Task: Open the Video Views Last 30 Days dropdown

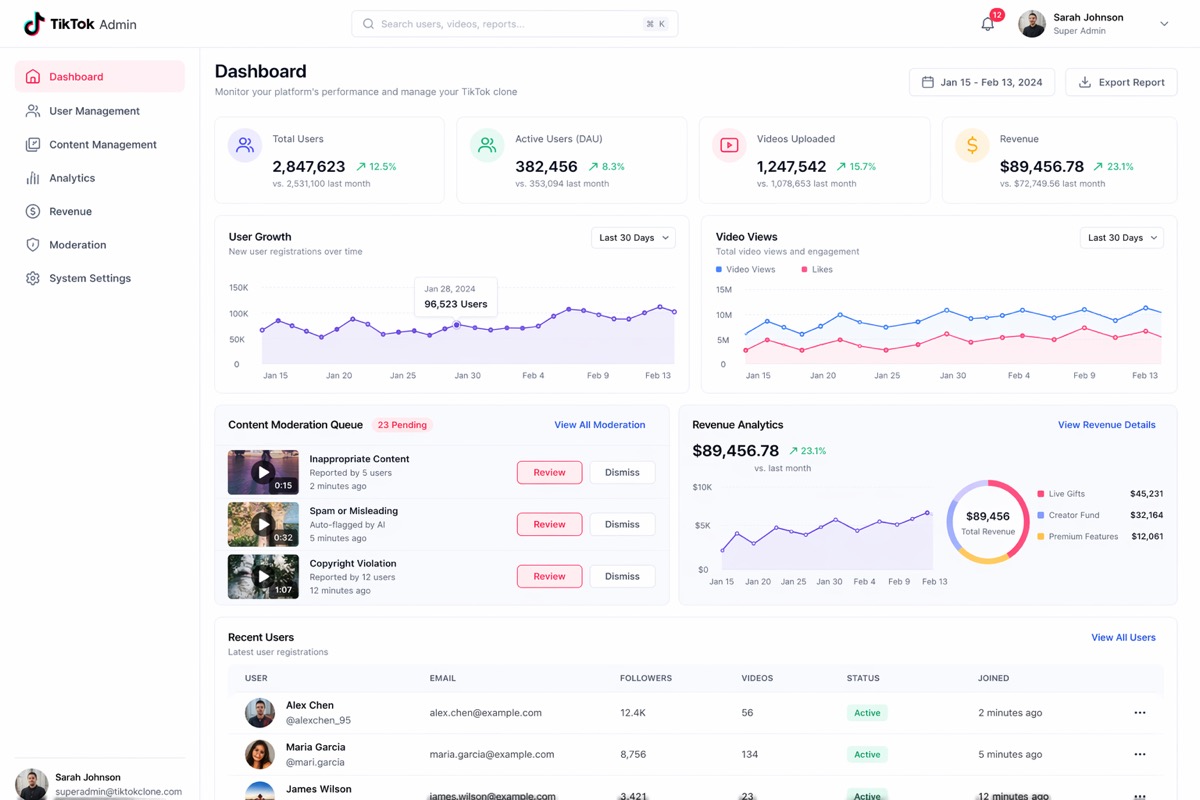Action: click(x=1122, y=238)
